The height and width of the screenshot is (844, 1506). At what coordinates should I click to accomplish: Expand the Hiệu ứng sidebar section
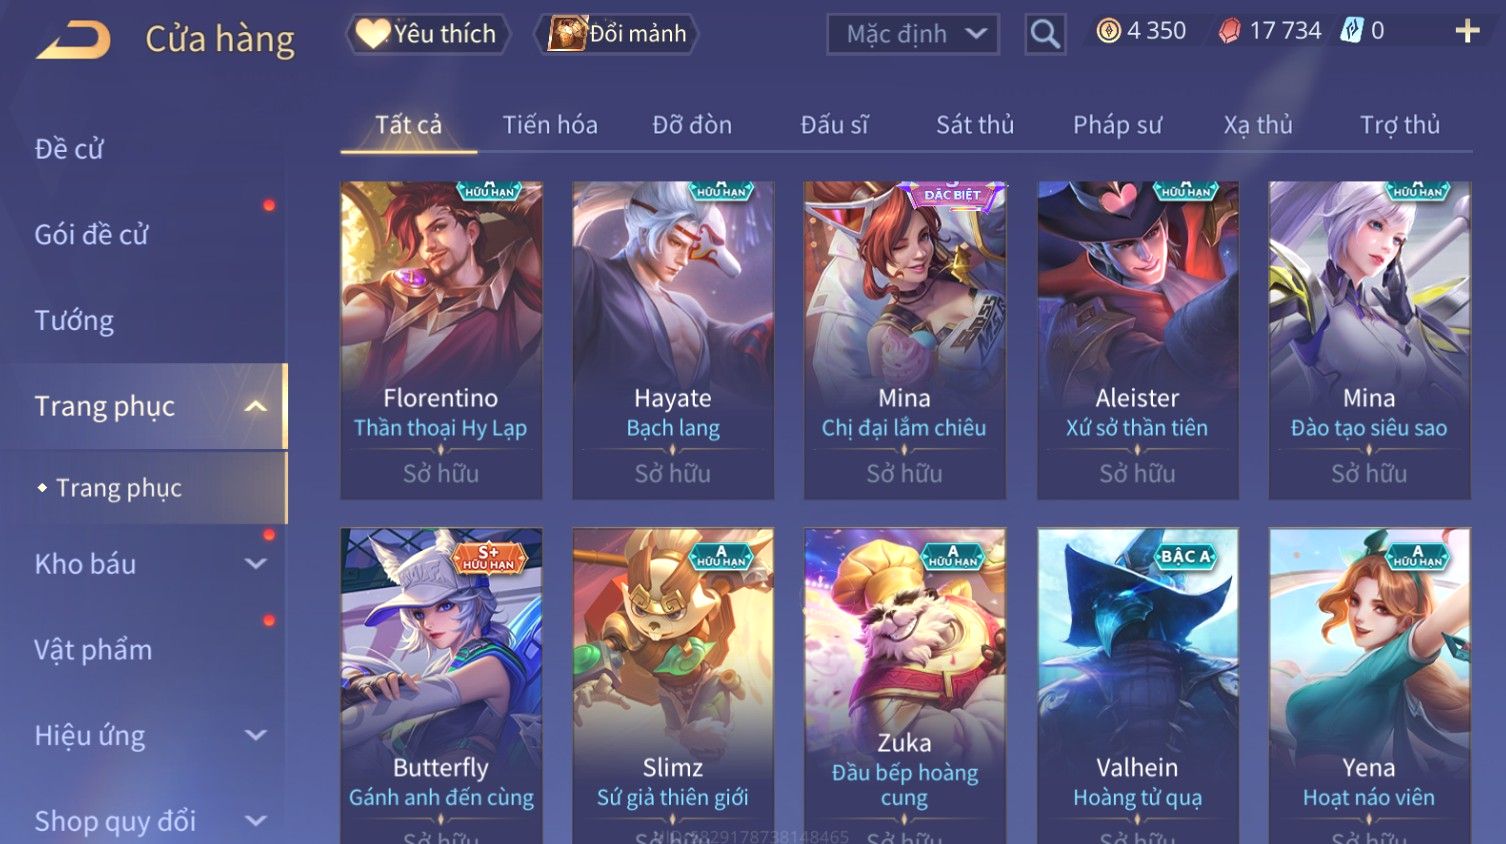pyautogui.click(x=256, y=736)
